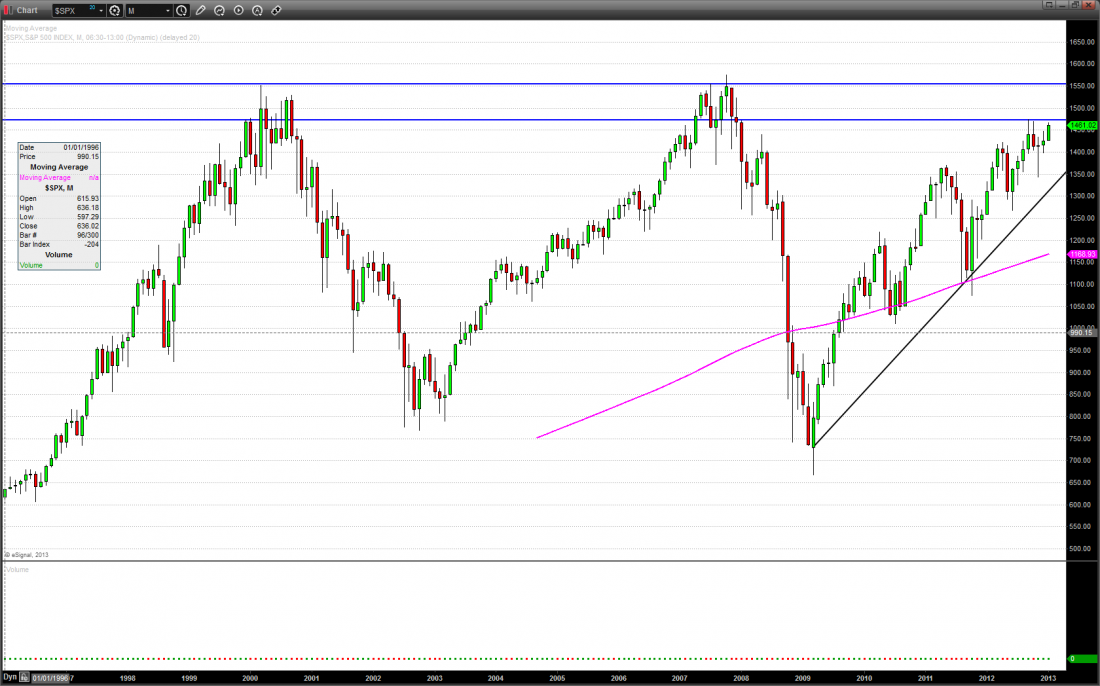Click the pink 1168.93 moving average price tag
The height and width of the screenshot is (686, 1100).
(1082, 255)
